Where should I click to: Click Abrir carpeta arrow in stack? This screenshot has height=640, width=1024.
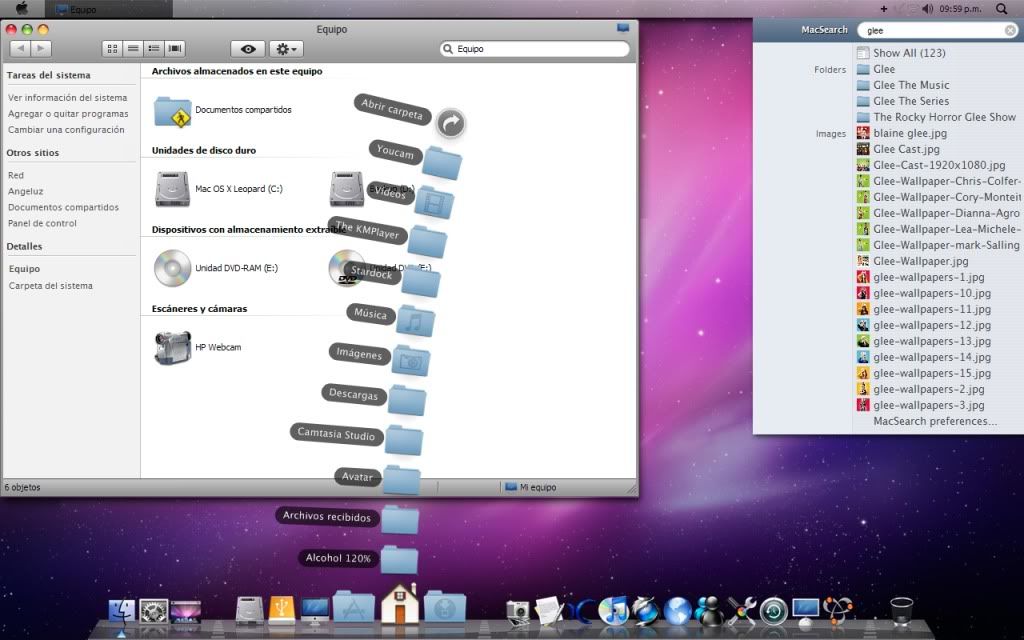(451, 123)
